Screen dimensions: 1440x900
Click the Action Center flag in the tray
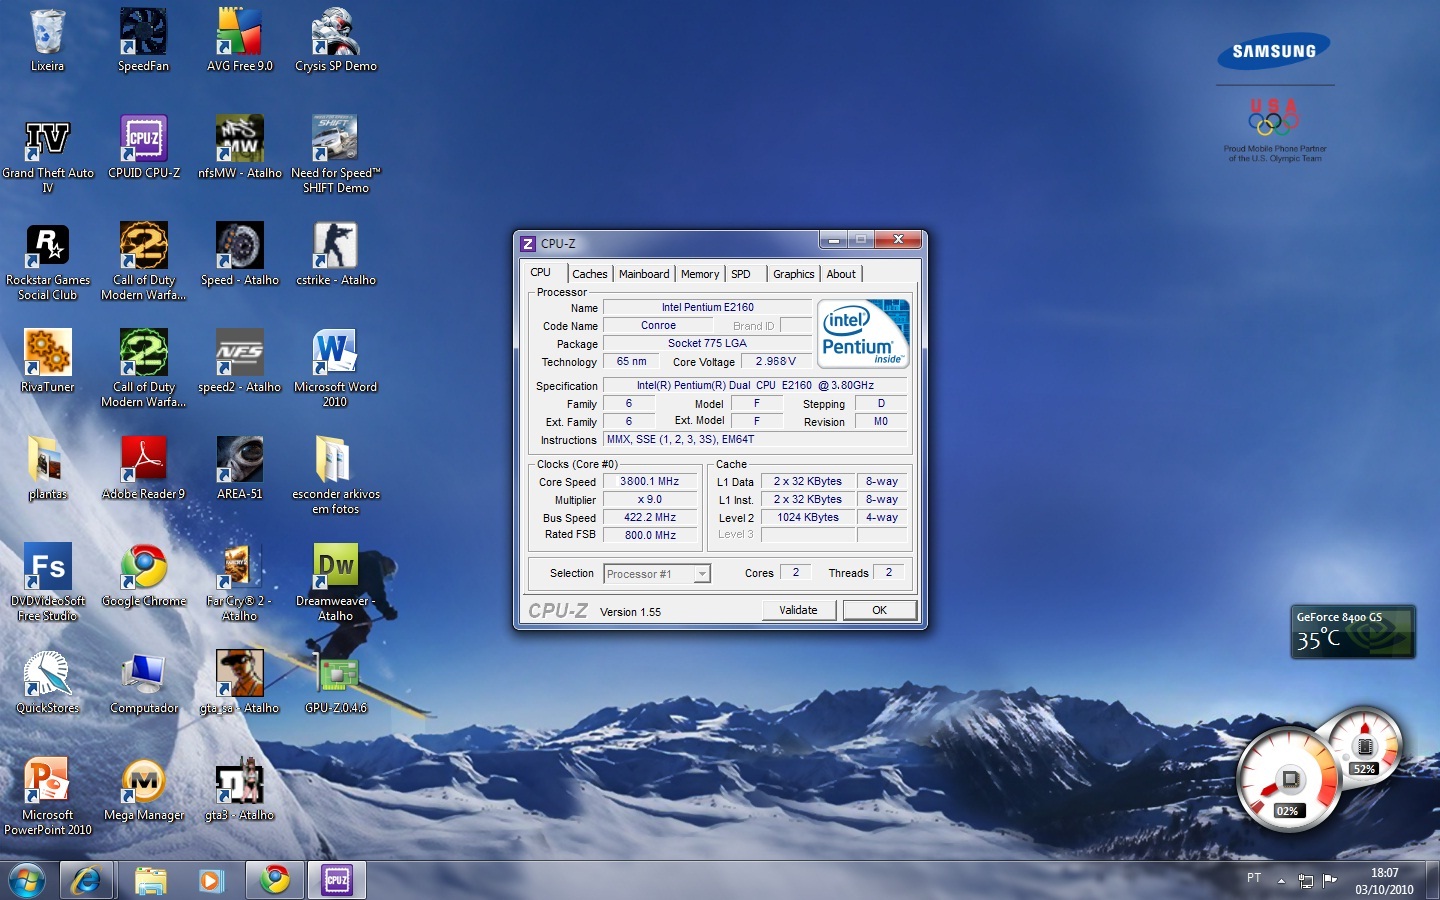coord(1330,880)
